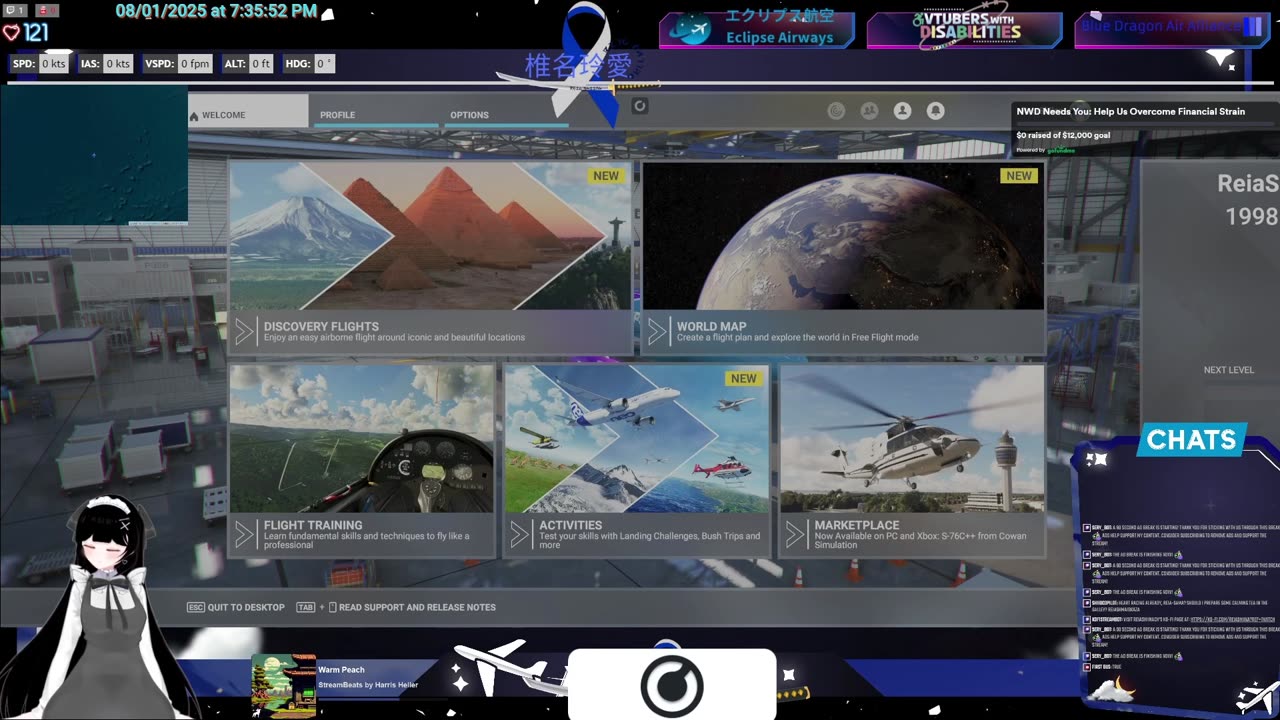Click the '$0 raised of $12,000 goal' text
This screenshot has width=1280, height=720.
pos(1063,135)
